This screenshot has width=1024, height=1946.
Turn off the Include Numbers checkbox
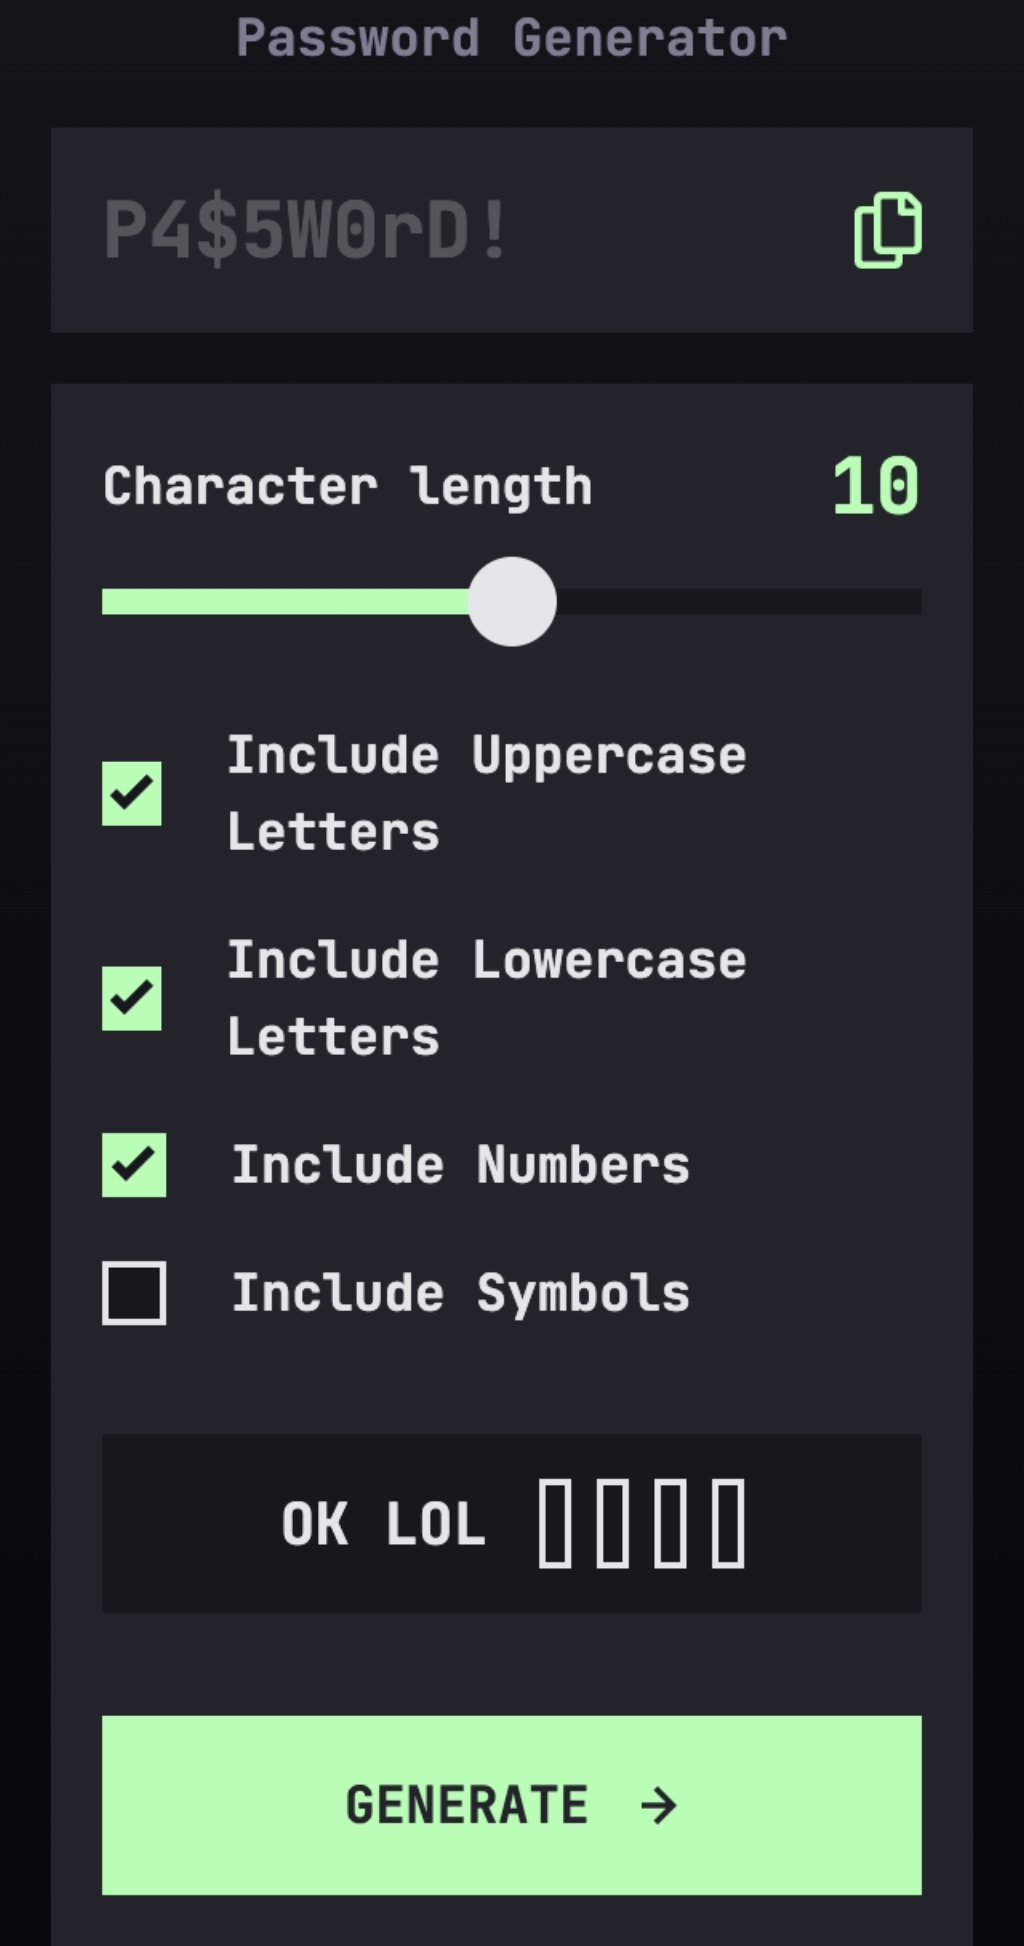coord(134,1165)
